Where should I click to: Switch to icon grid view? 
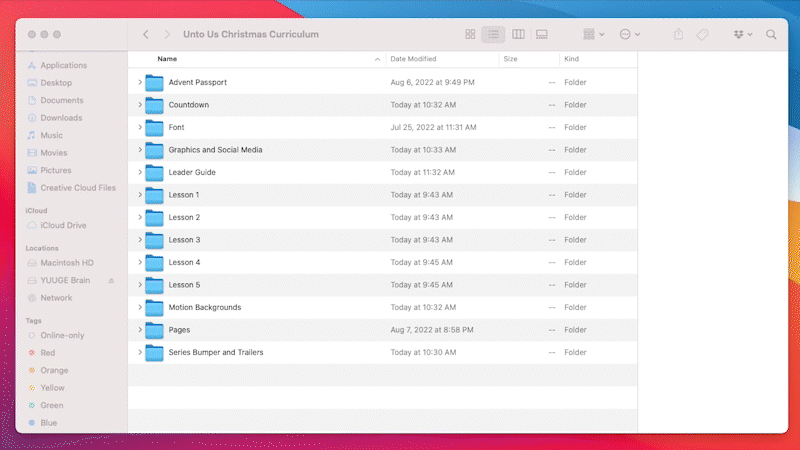[470, 34]
